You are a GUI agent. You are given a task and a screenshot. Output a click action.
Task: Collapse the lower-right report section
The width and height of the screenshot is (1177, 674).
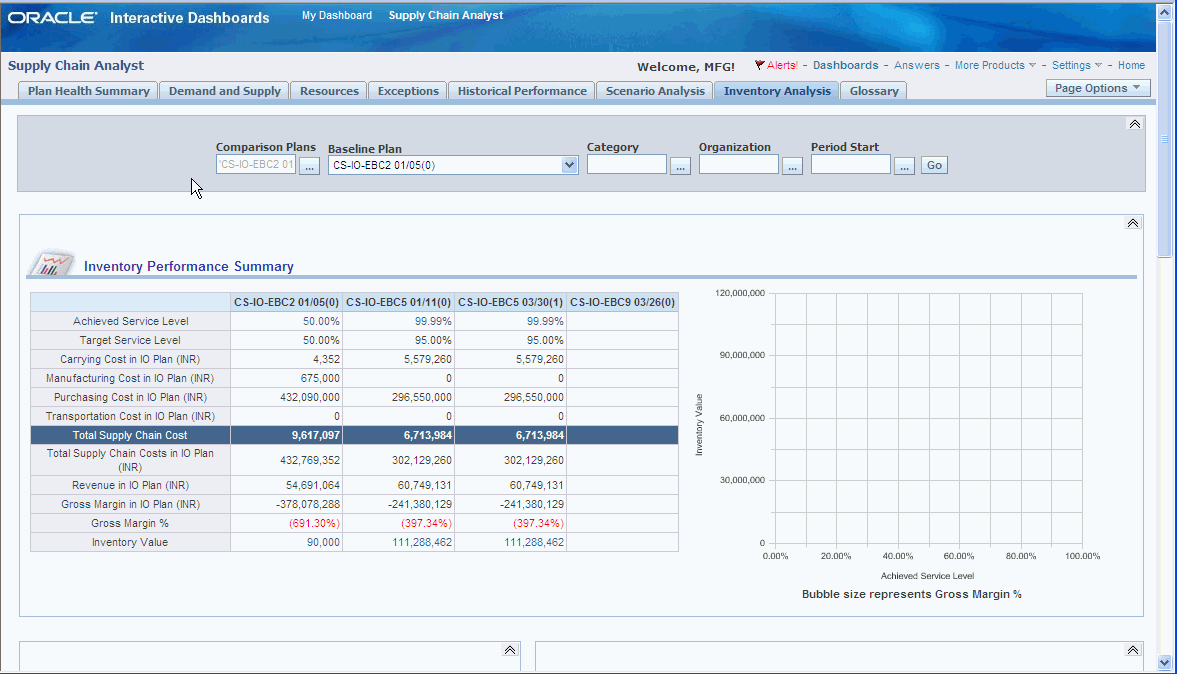(x=1133, y=650)
